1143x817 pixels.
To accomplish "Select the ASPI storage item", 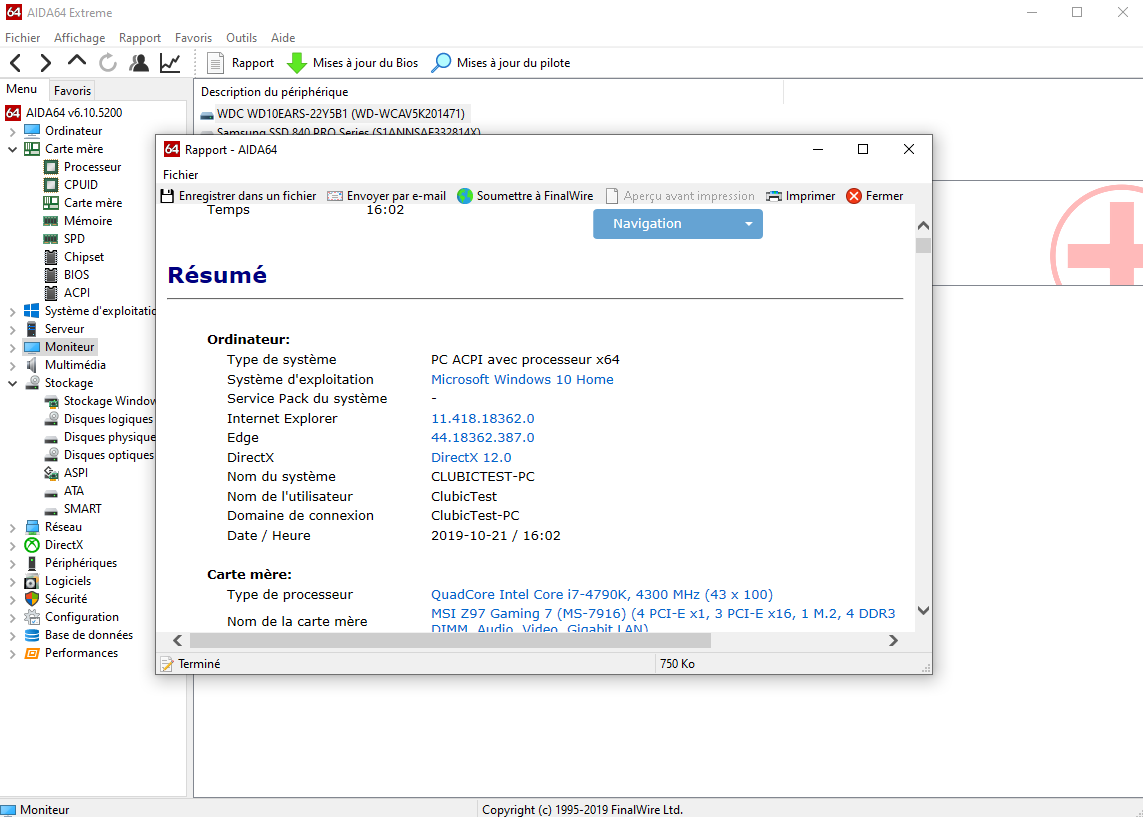I will (x=75, y=473).
